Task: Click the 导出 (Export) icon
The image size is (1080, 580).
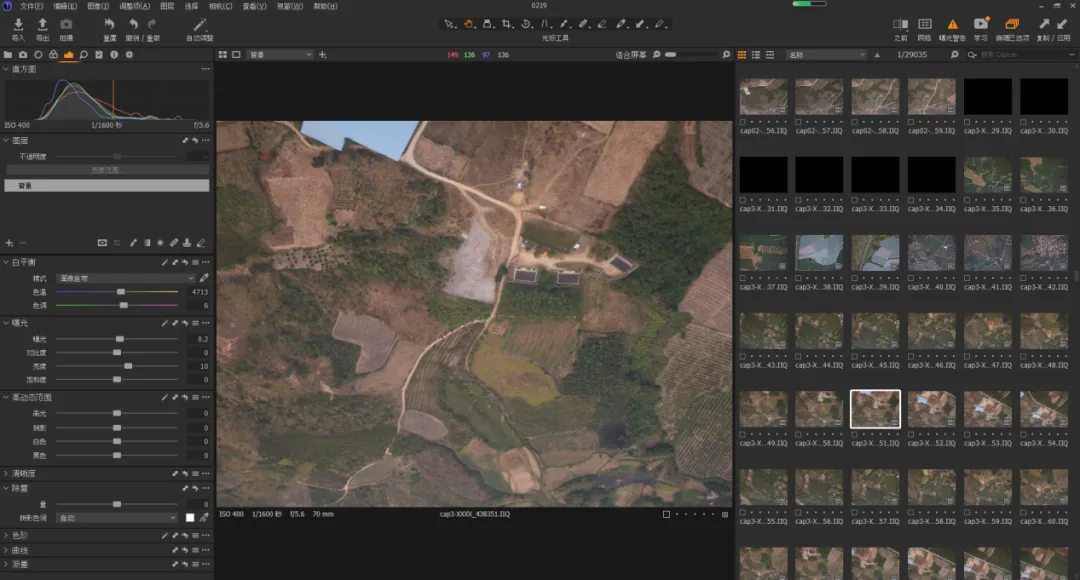Action: [42, 24]
